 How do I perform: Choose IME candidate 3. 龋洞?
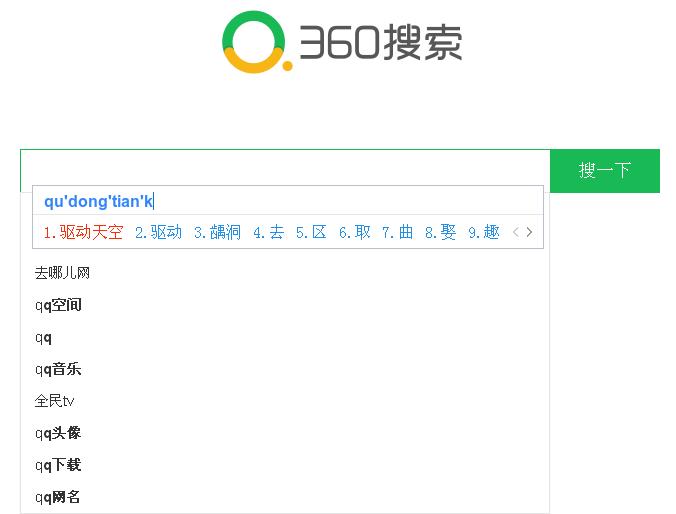click(217, 232)
